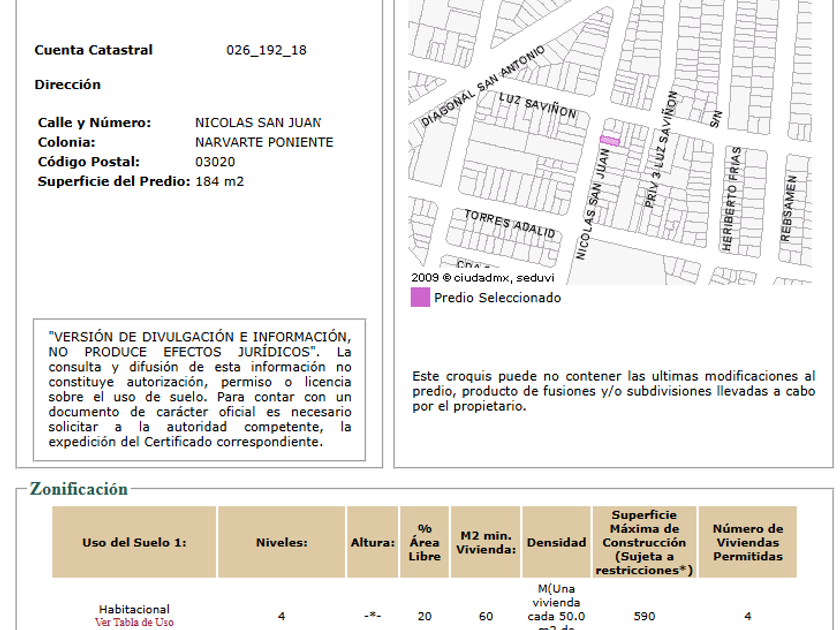Click the NICOLAS SAN JUAN label on map
840x630 pixels.
click(593, 205)
